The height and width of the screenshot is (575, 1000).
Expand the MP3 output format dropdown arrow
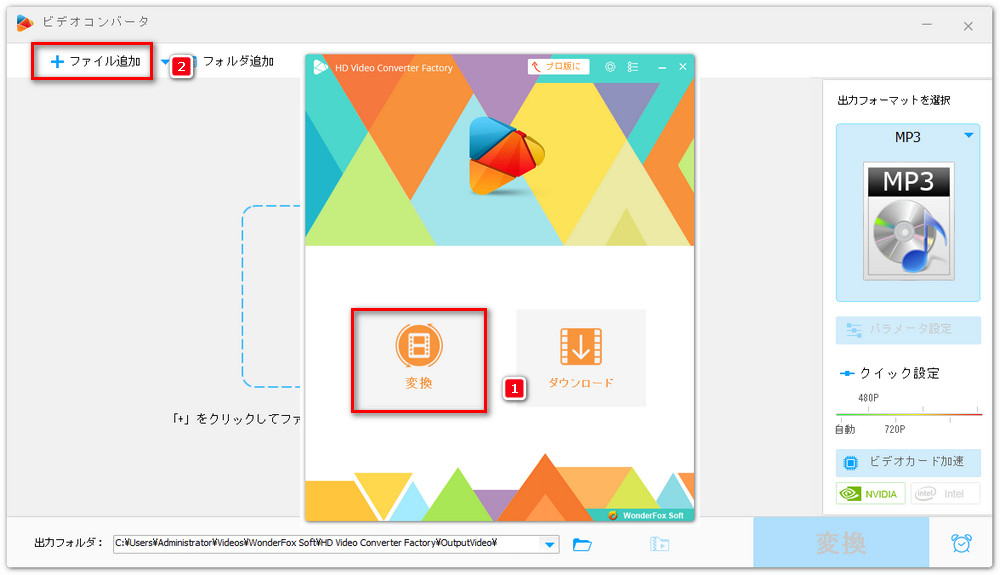(x=968, y=136)
